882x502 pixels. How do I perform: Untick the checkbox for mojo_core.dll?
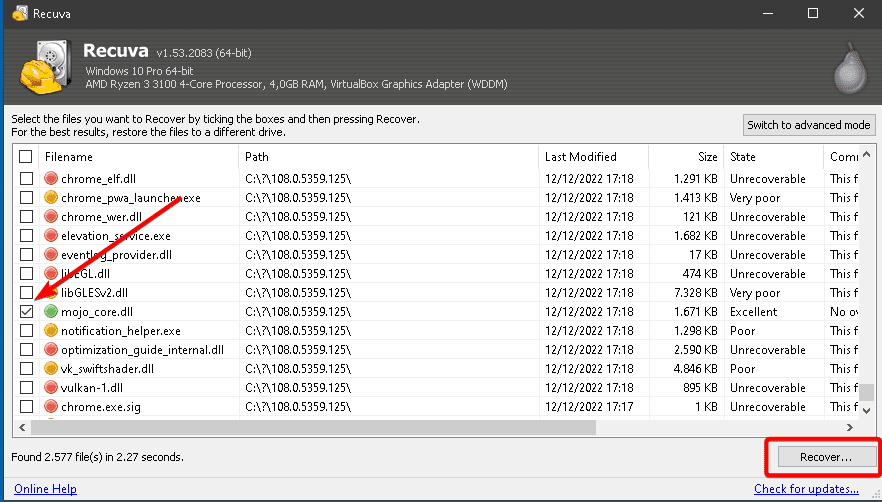[26, 311]
